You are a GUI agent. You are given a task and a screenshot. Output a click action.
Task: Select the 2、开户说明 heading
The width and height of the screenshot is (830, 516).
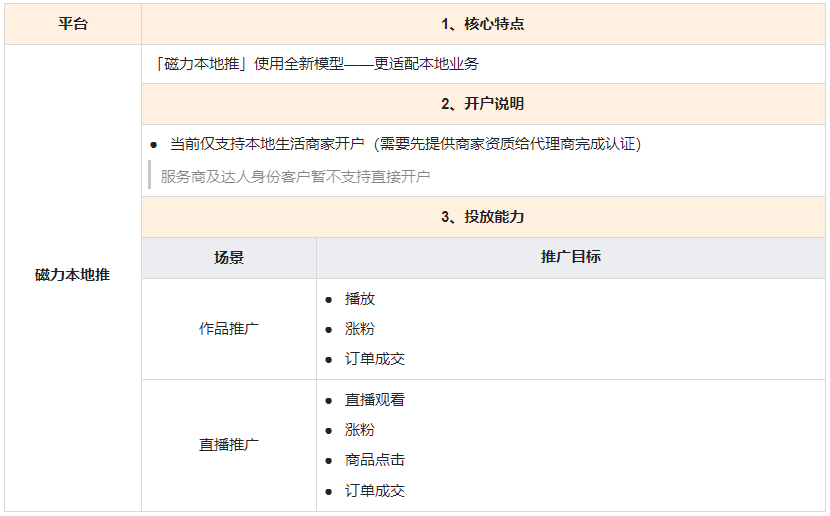pos(483,104)
